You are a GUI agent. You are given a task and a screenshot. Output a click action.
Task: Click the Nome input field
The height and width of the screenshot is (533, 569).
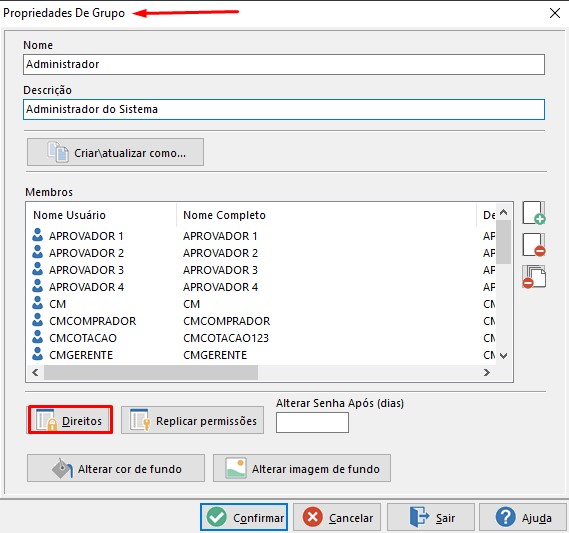click(x=284, y=65)
